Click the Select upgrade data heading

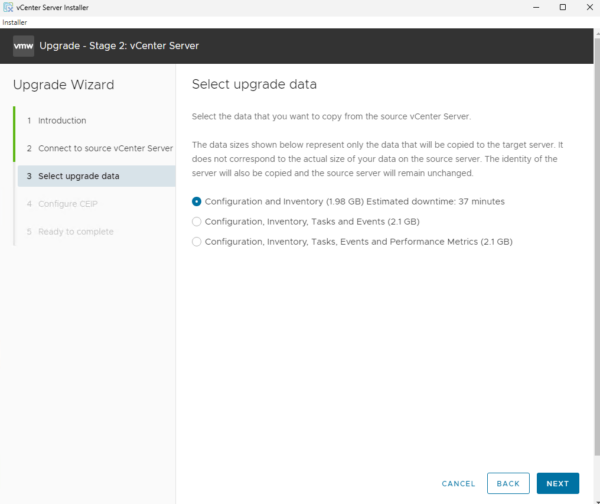point(254,84)
